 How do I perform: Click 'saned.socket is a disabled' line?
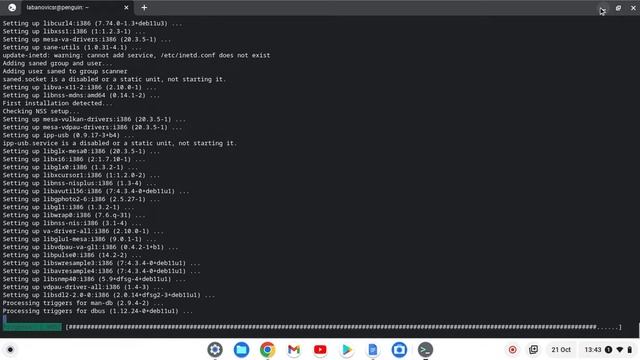point(114,79)
